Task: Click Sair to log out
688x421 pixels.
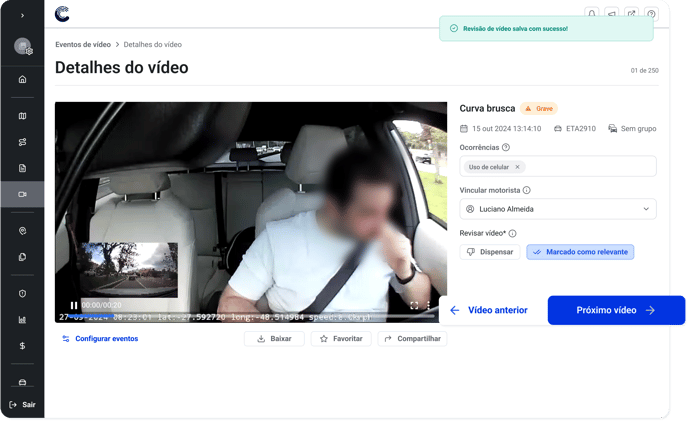Action: pyautogui.click(x=22, y=405)
